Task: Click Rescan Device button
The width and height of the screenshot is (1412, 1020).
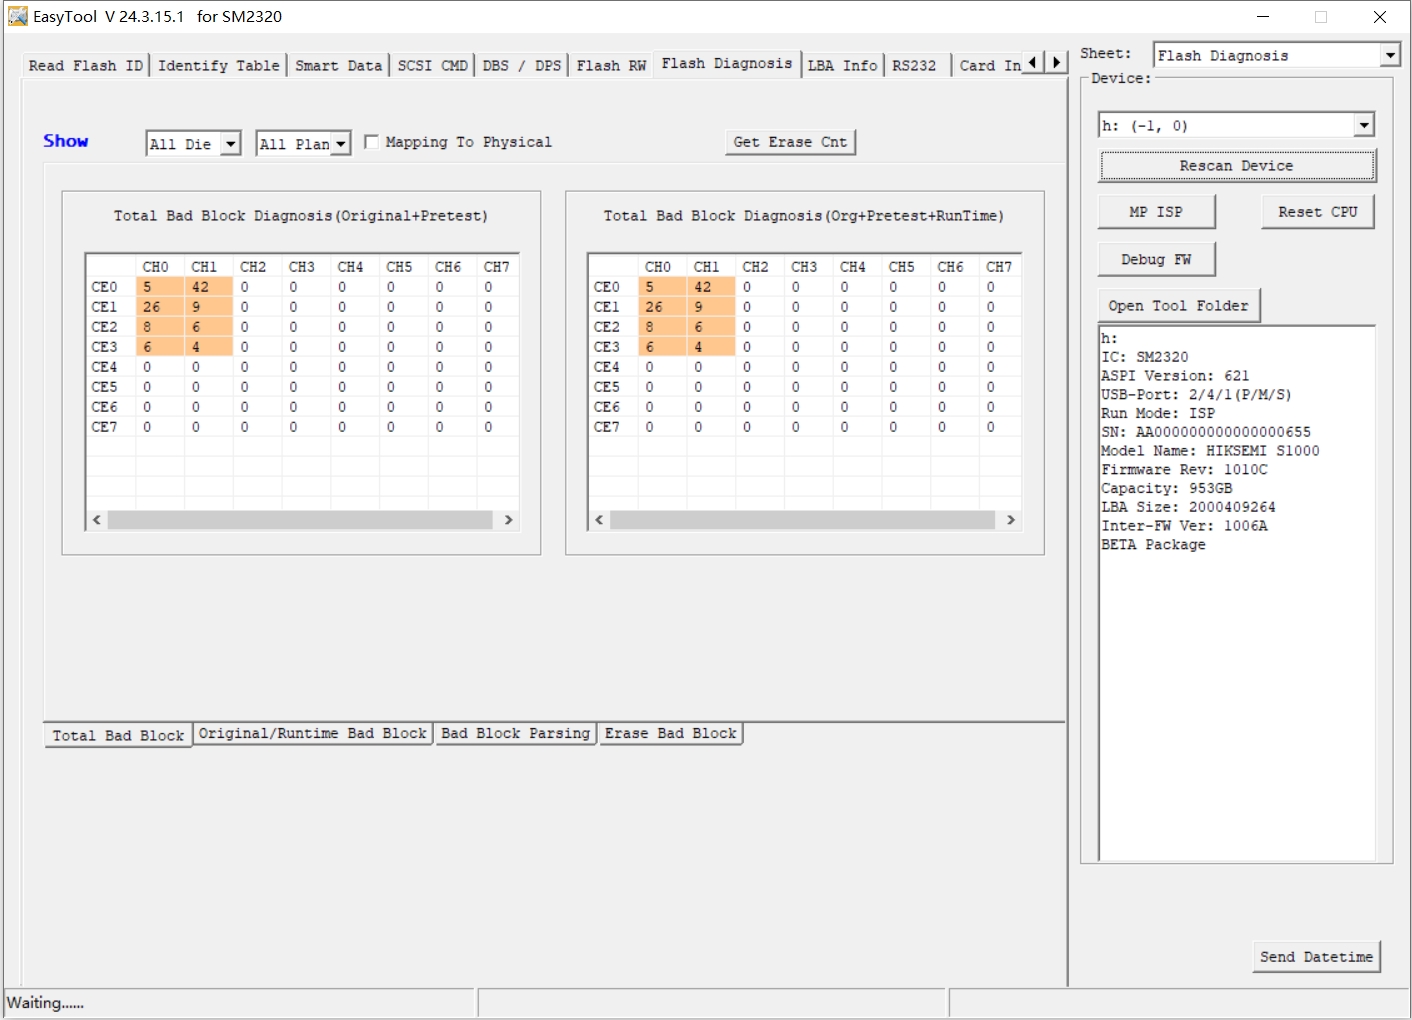Action: [1237, 165]
